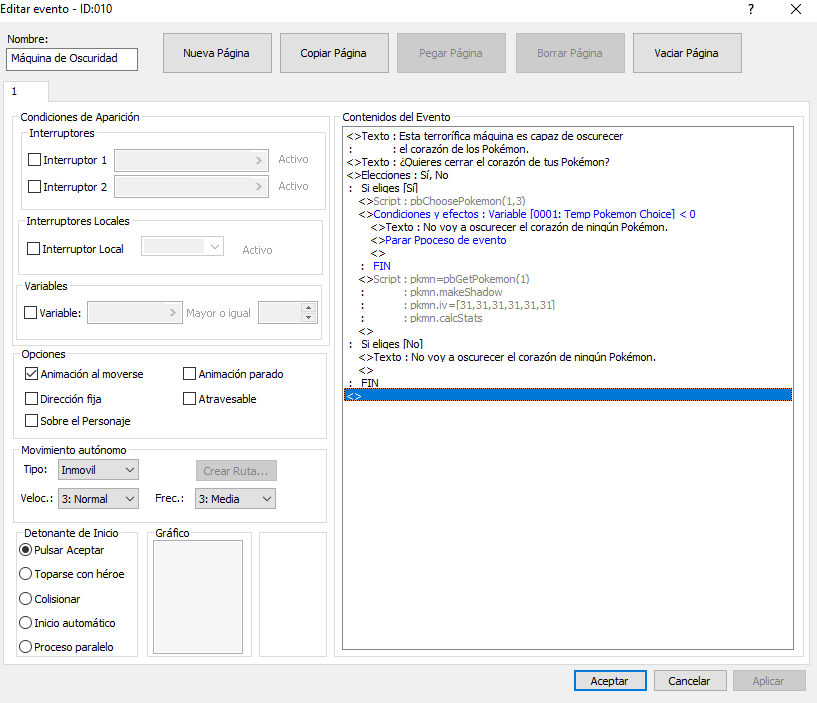This screenshot has height=703, width=817.
Task: Click the Nueva Página button
Action: pyautogui.click(x=216, y=53)
